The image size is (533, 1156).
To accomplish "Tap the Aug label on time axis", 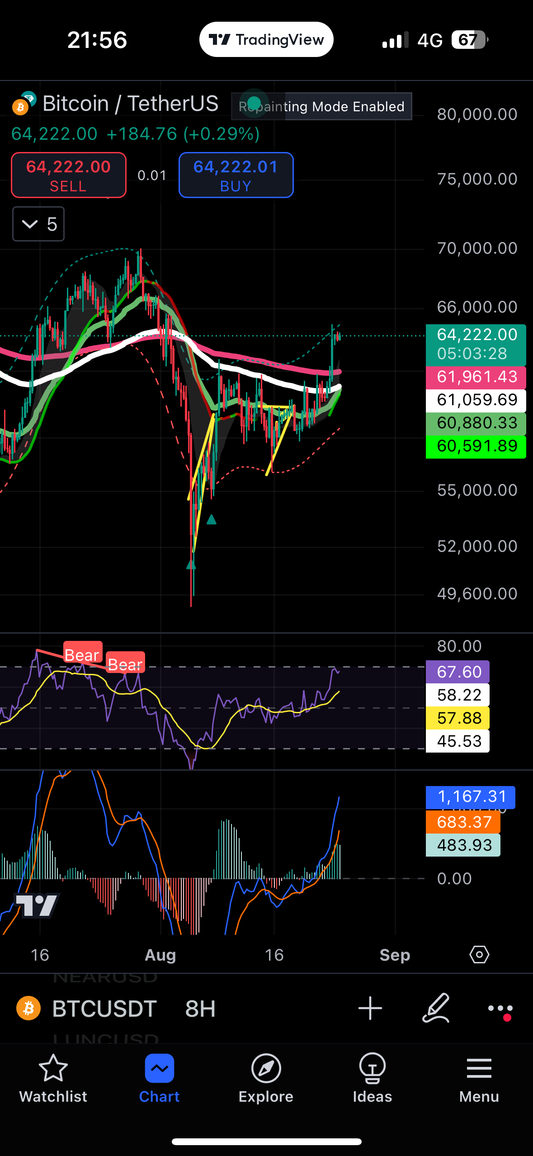I will coord(161,955).
